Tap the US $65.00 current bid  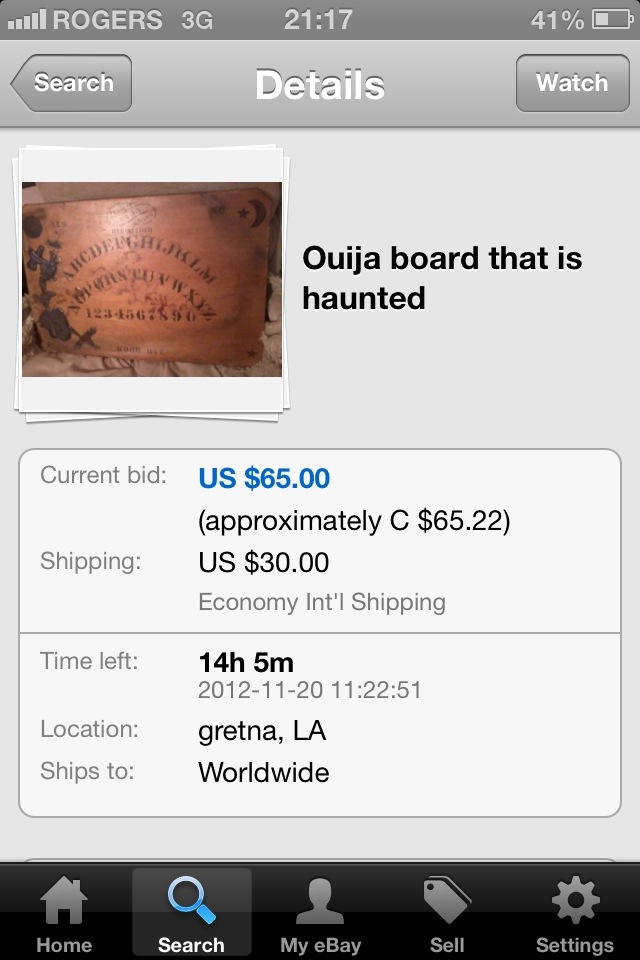(264, 478)
